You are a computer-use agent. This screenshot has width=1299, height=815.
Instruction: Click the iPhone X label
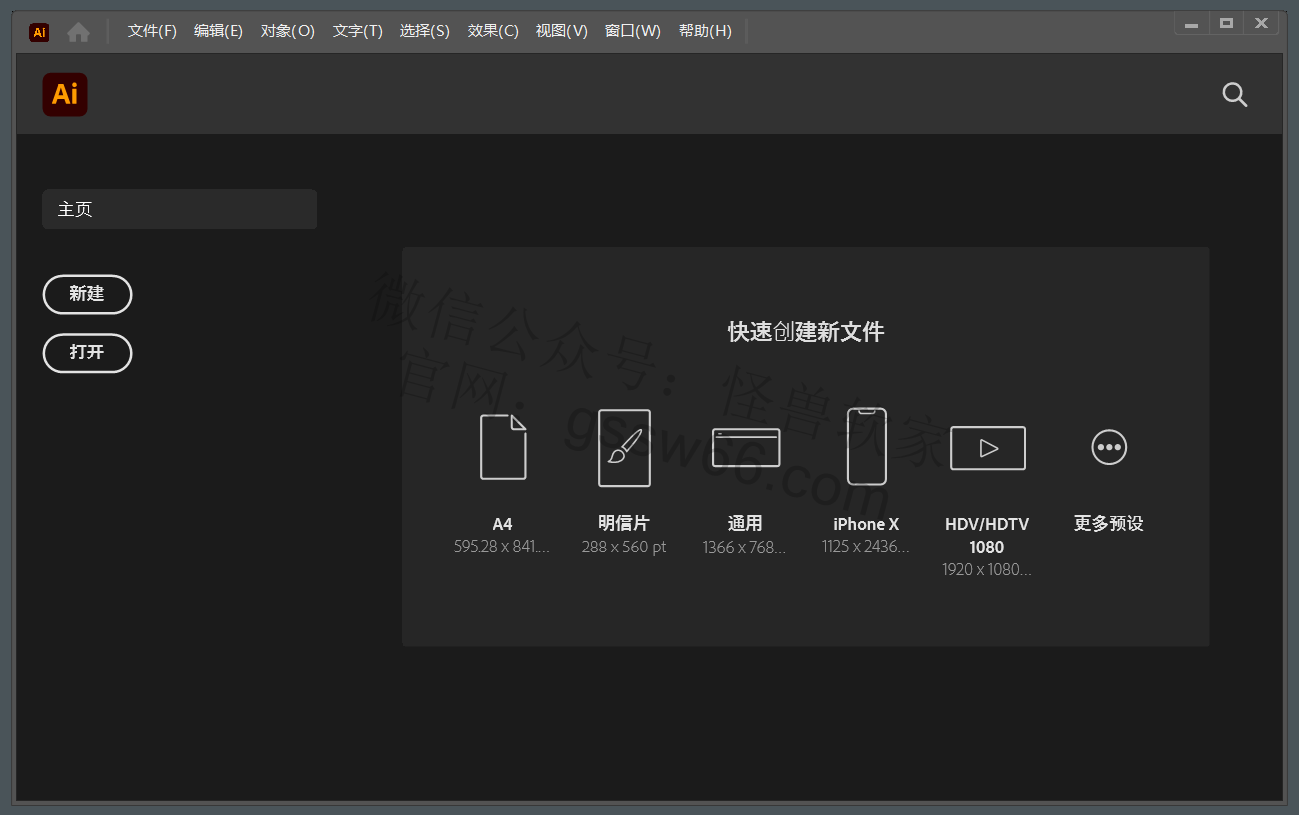(866, 524)
